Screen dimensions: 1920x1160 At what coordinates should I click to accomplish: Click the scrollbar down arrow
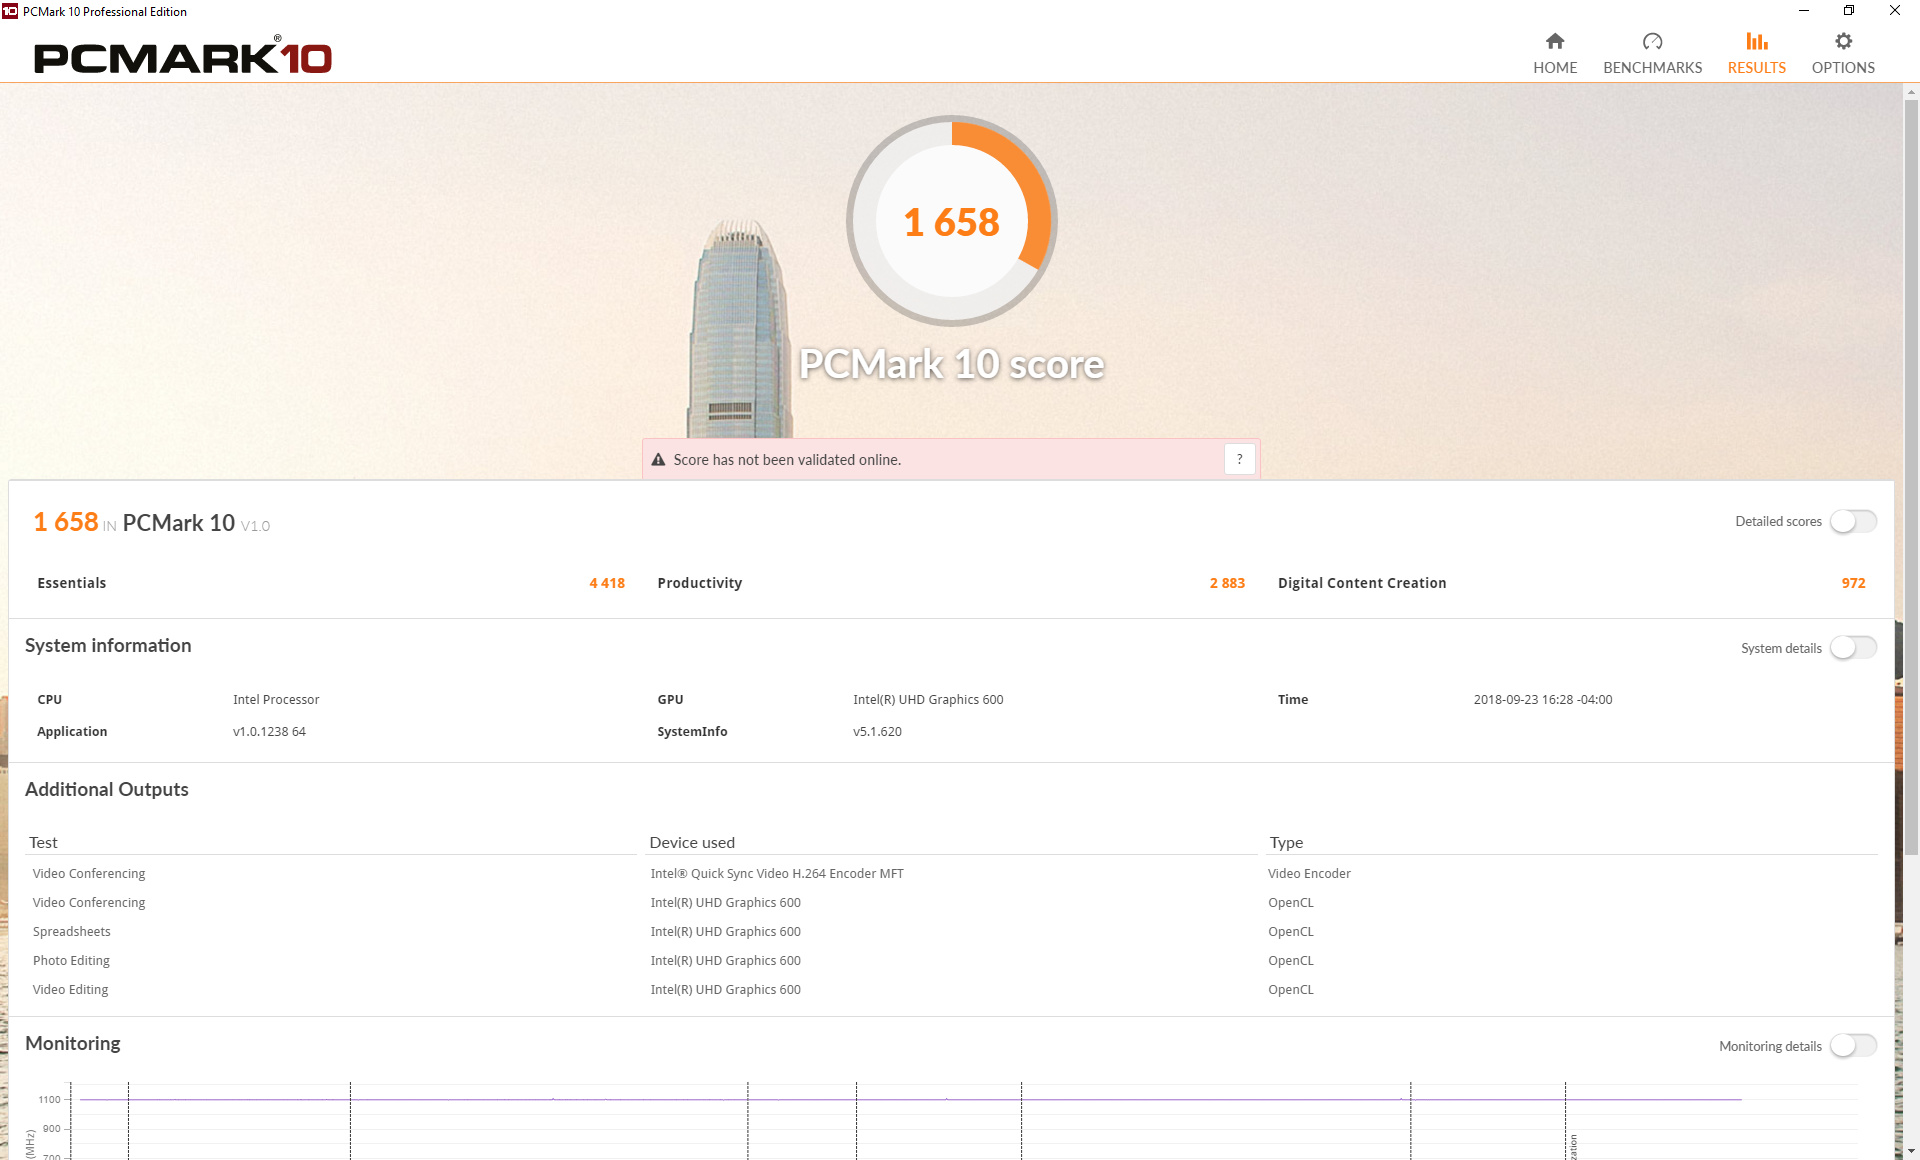pyautogui.click(x=1911, y=1151)
